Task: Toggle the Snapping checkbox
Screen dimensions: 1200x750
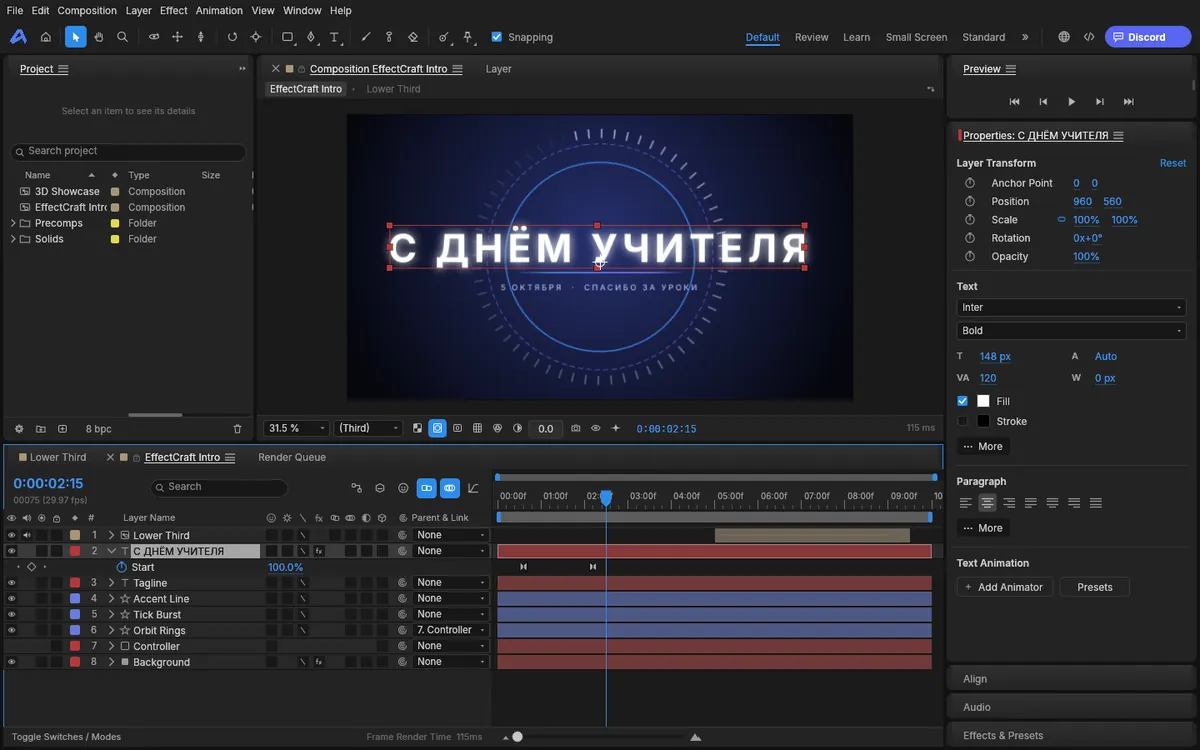Action: [x=497, y=37]
